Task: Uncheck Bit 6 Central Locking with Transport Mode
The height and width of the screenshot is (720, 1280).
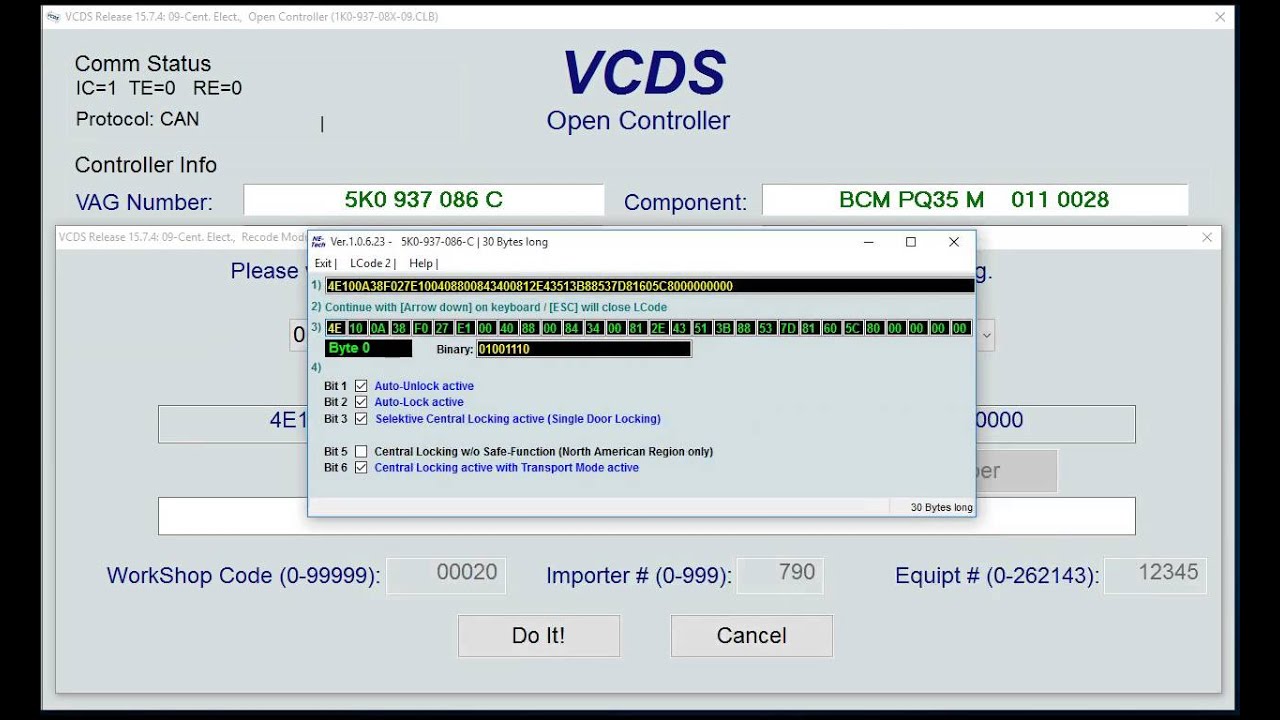Action: [361, 468]
